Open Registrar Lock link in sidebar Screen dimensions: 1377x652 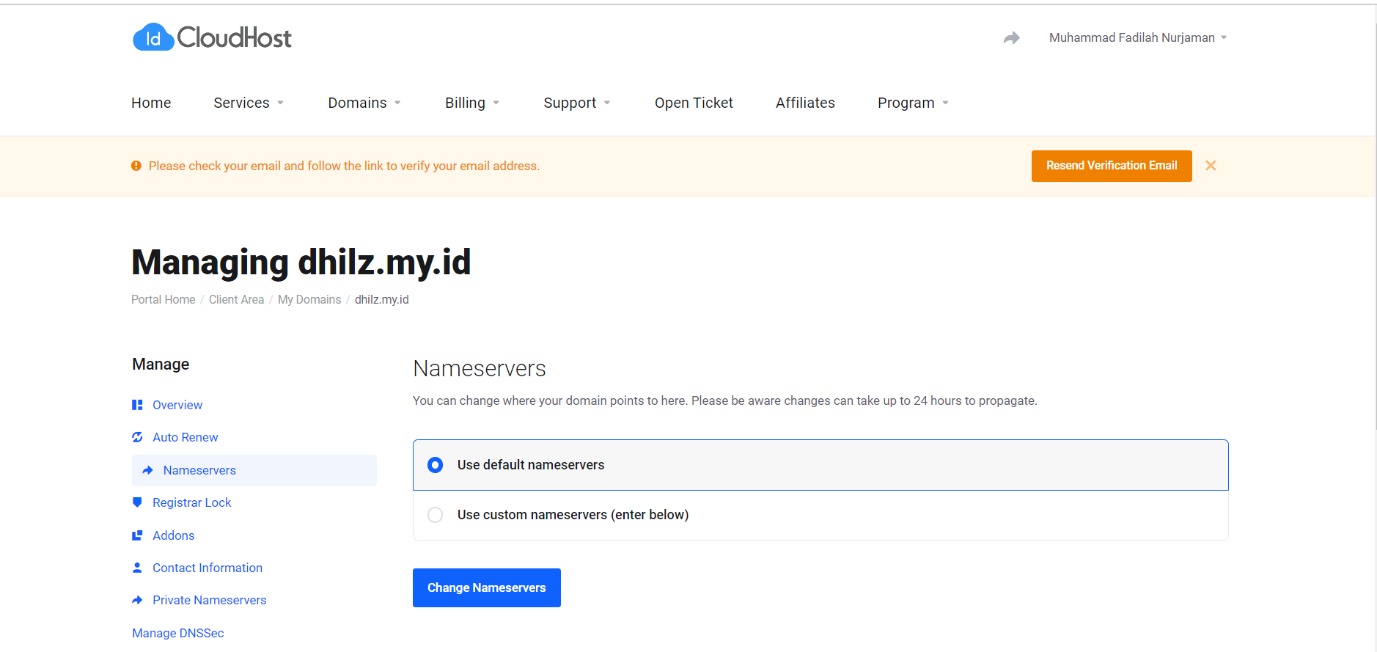192,502
